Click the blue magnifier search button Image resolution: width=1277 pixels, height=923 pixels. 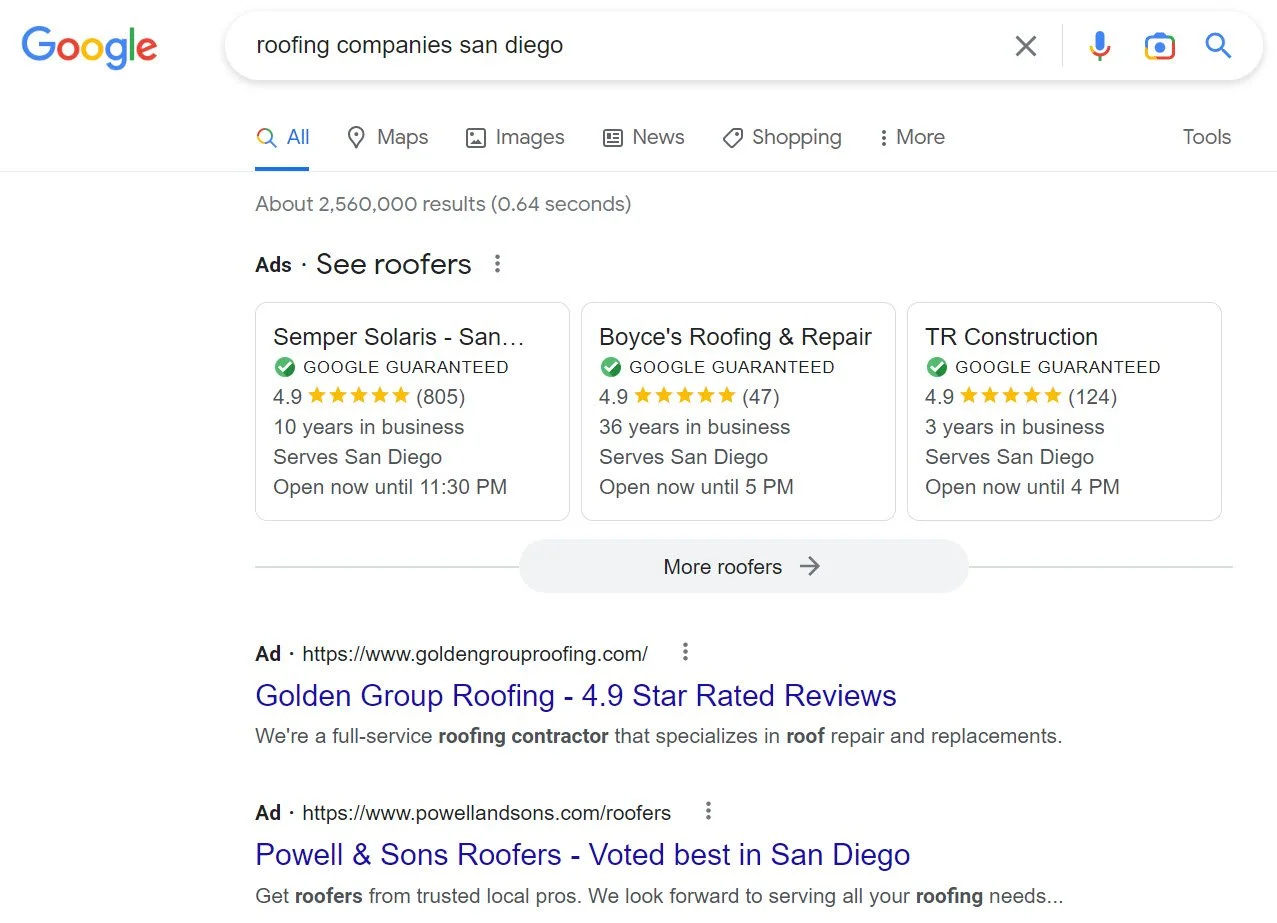[1217, 45]
